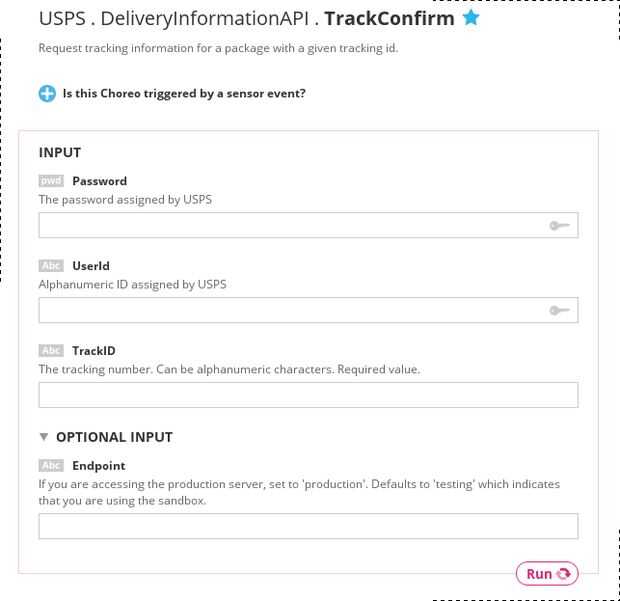Click into the Endpoint text box

(308, 526)
